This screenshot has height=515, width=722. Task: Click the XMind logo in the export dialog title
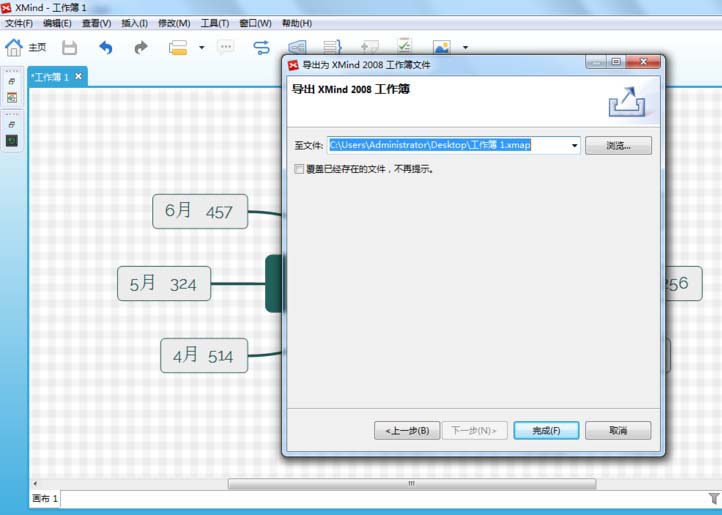pos(293,65)
